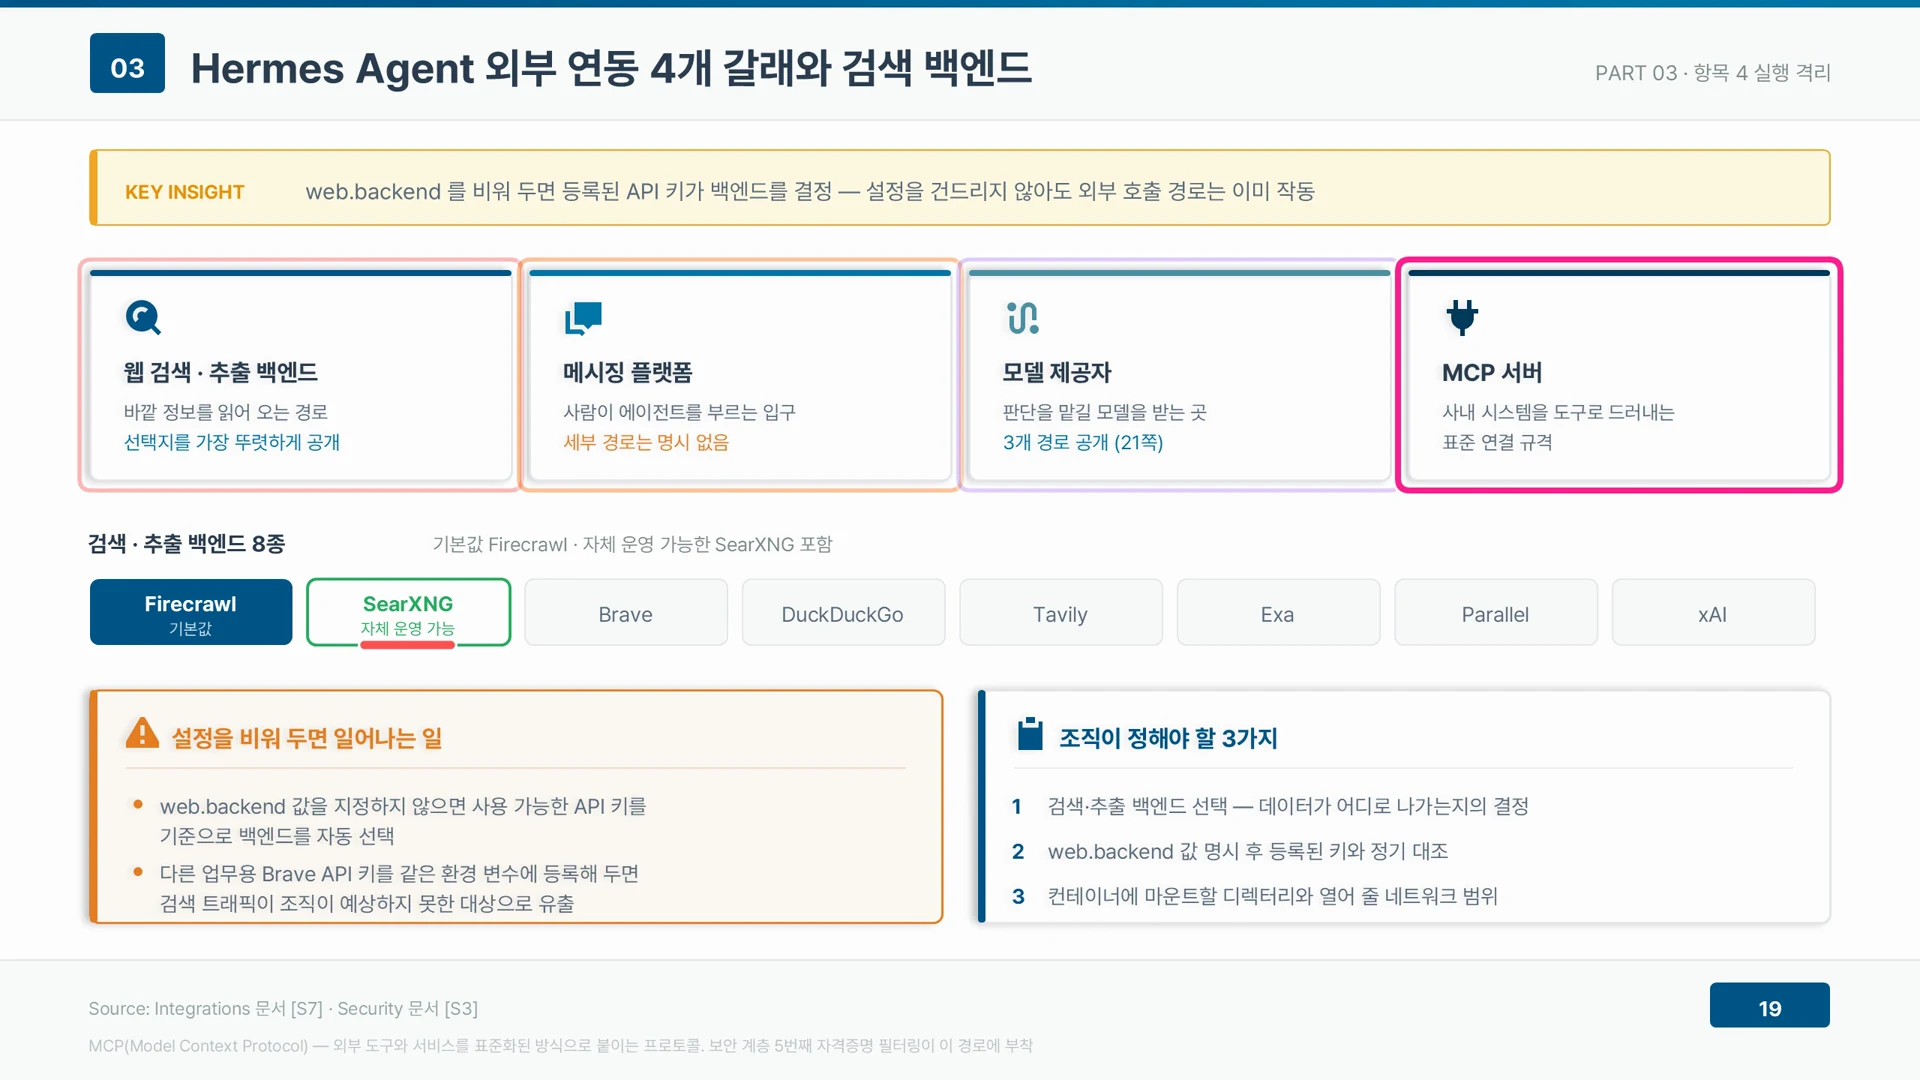Select the Firecrawl default backend chip
Screen dimensions: 1920x1080
(x=191, y=612)
